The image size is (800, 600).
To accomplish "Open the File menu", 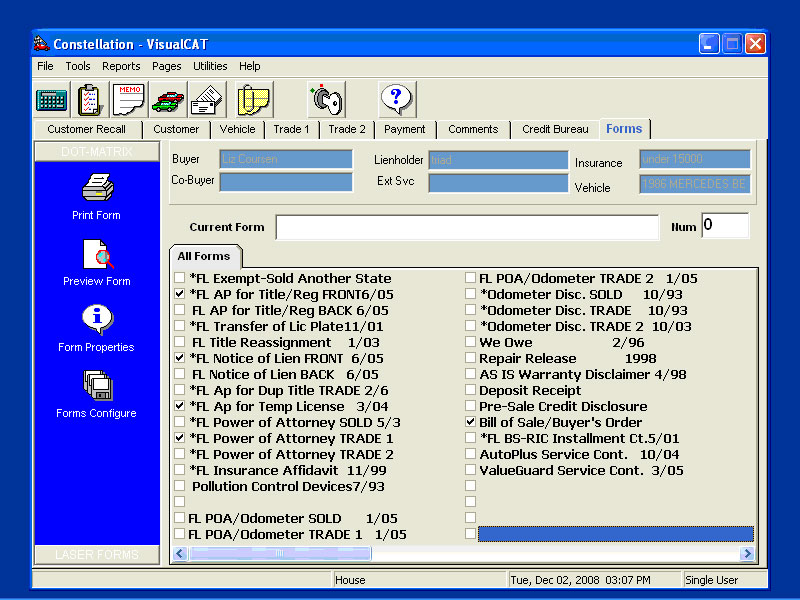I will (45, 66).
